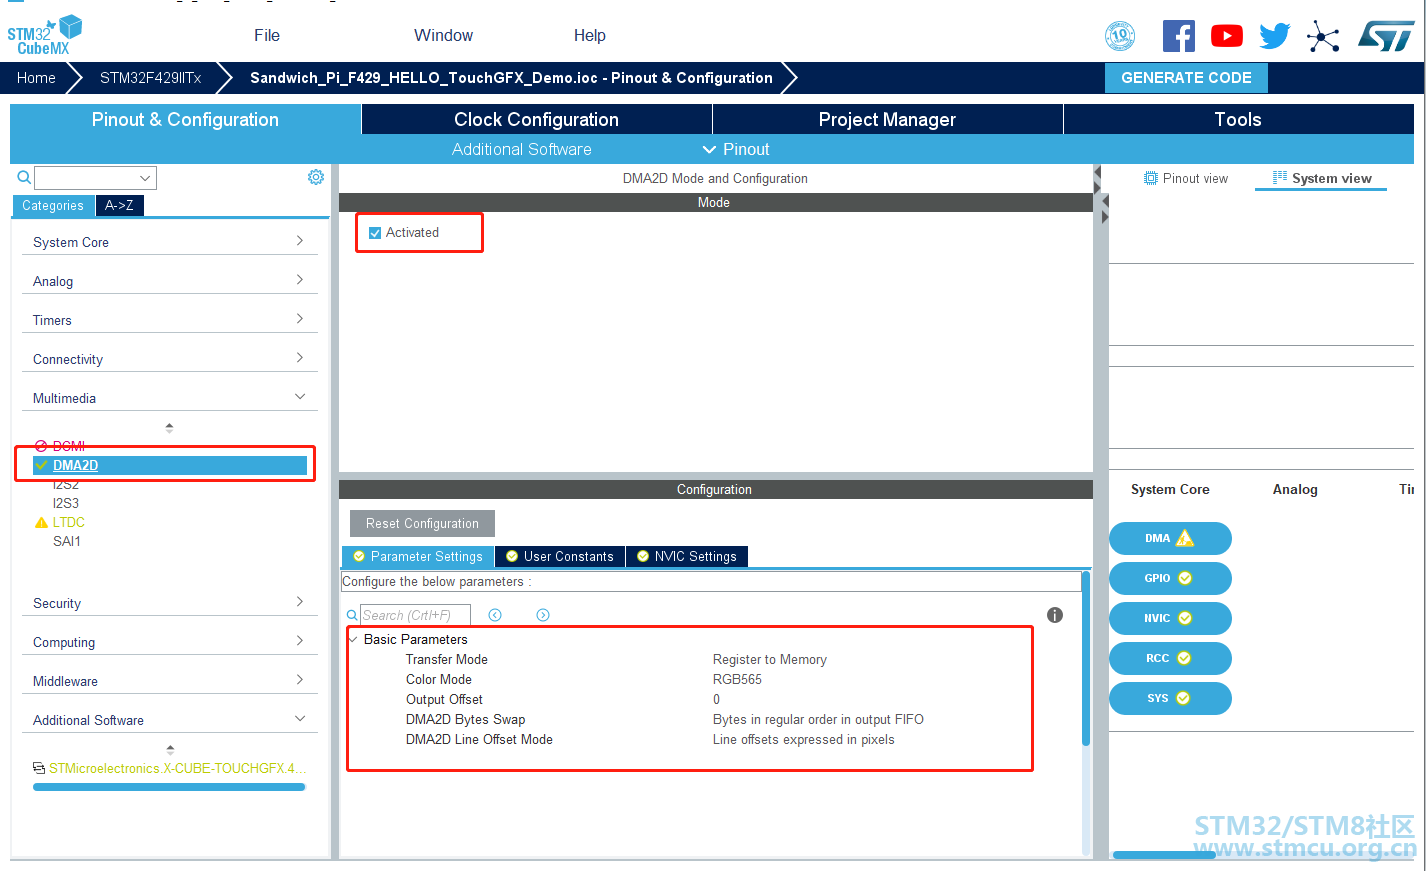The width and height of the screenshot is (1426, 871).
Task: Open the SYS system core button
Action: (1170, 698)
